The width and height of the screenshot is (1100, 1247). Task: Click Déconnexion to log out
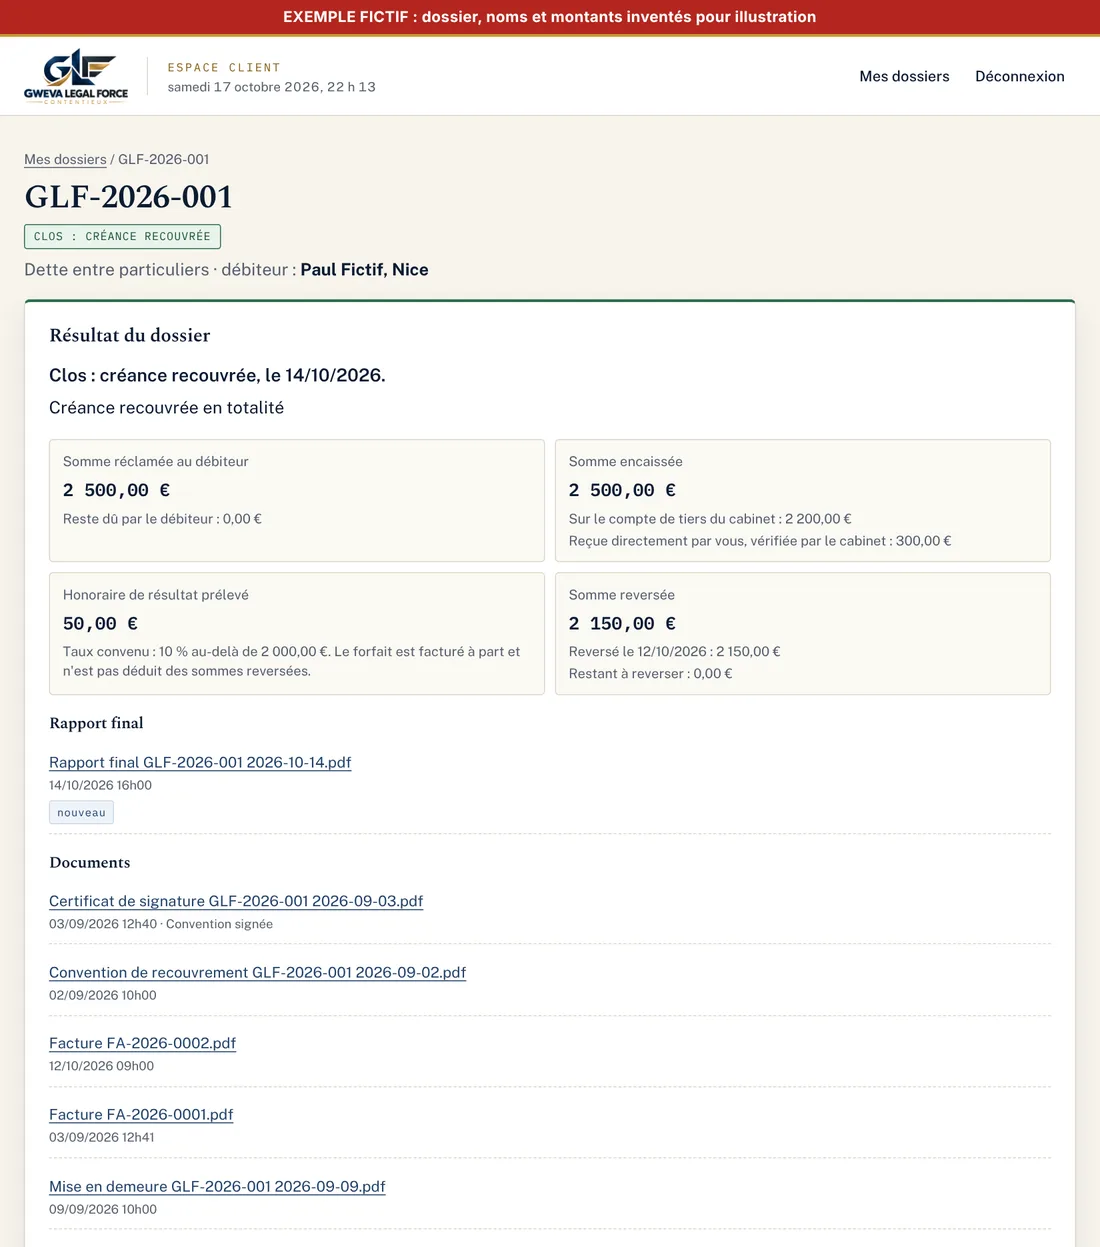(x=1019, y=76)
